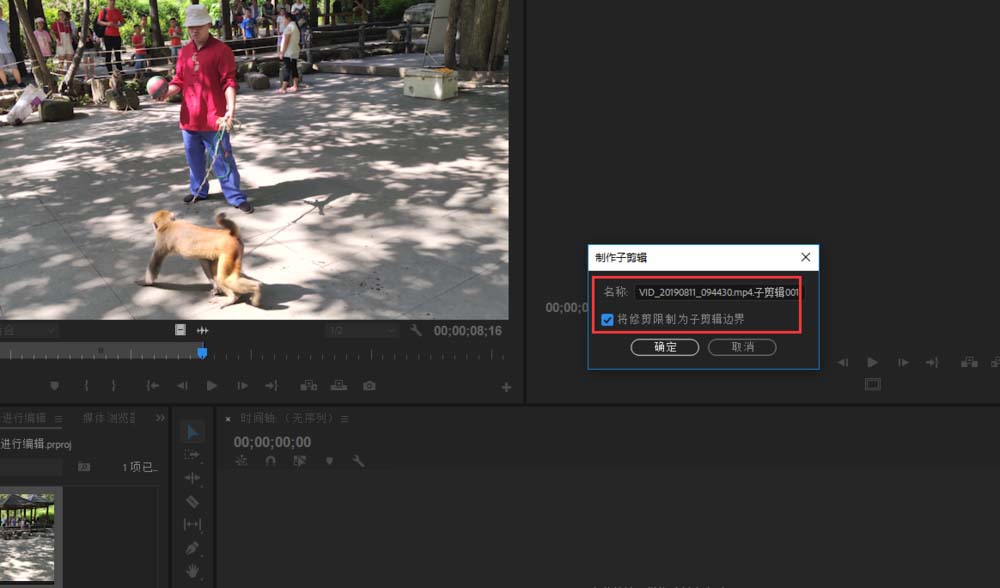This screenshot has height=588, width=1000.
Task: Activate the Pen tool
Action: [x=193, y=548]
